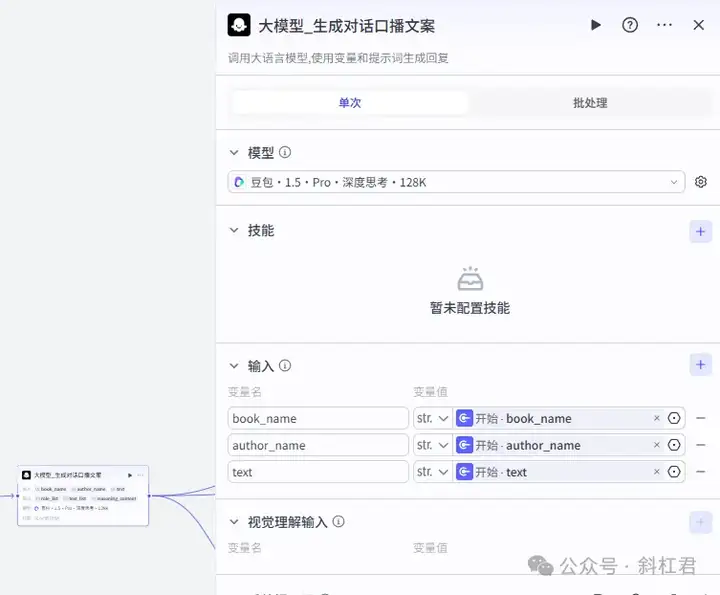
Task: Switch to the 单次 tab
Action: click(x=350, y=102)
